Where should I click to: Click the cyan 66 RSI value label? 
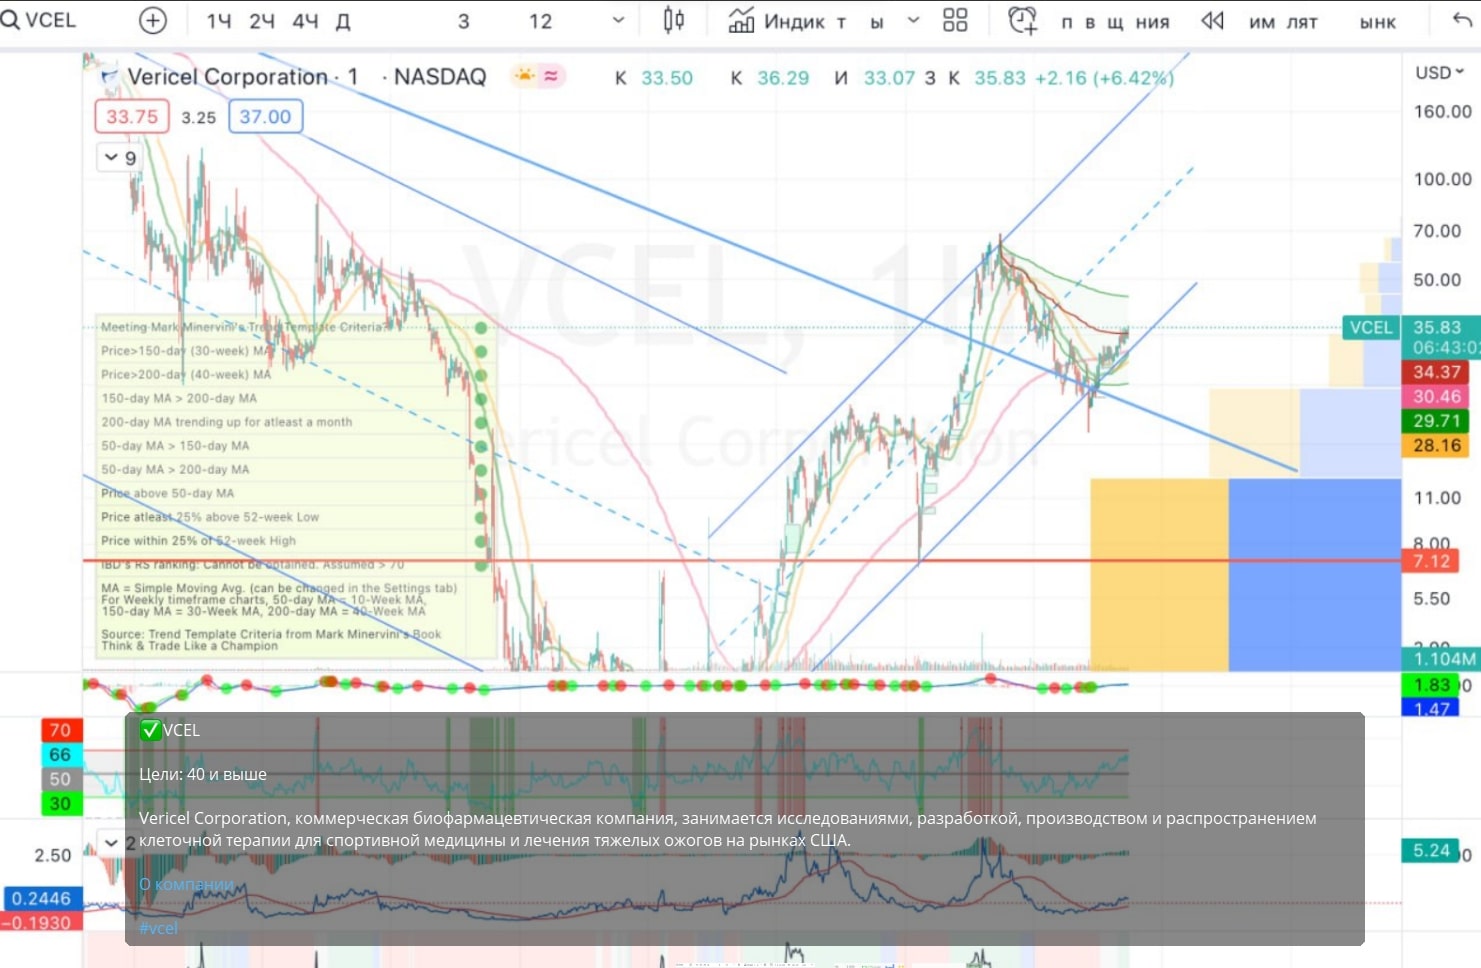60,755
